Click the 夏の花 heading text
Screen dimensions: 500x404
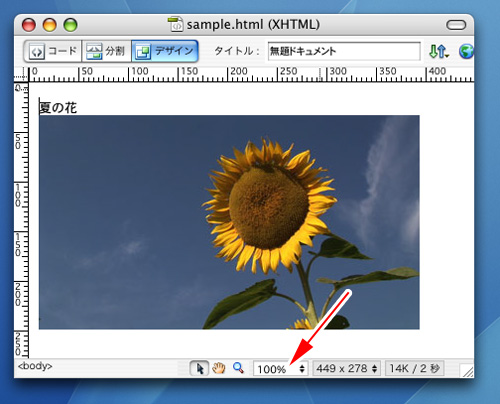[x=58, y=107]
